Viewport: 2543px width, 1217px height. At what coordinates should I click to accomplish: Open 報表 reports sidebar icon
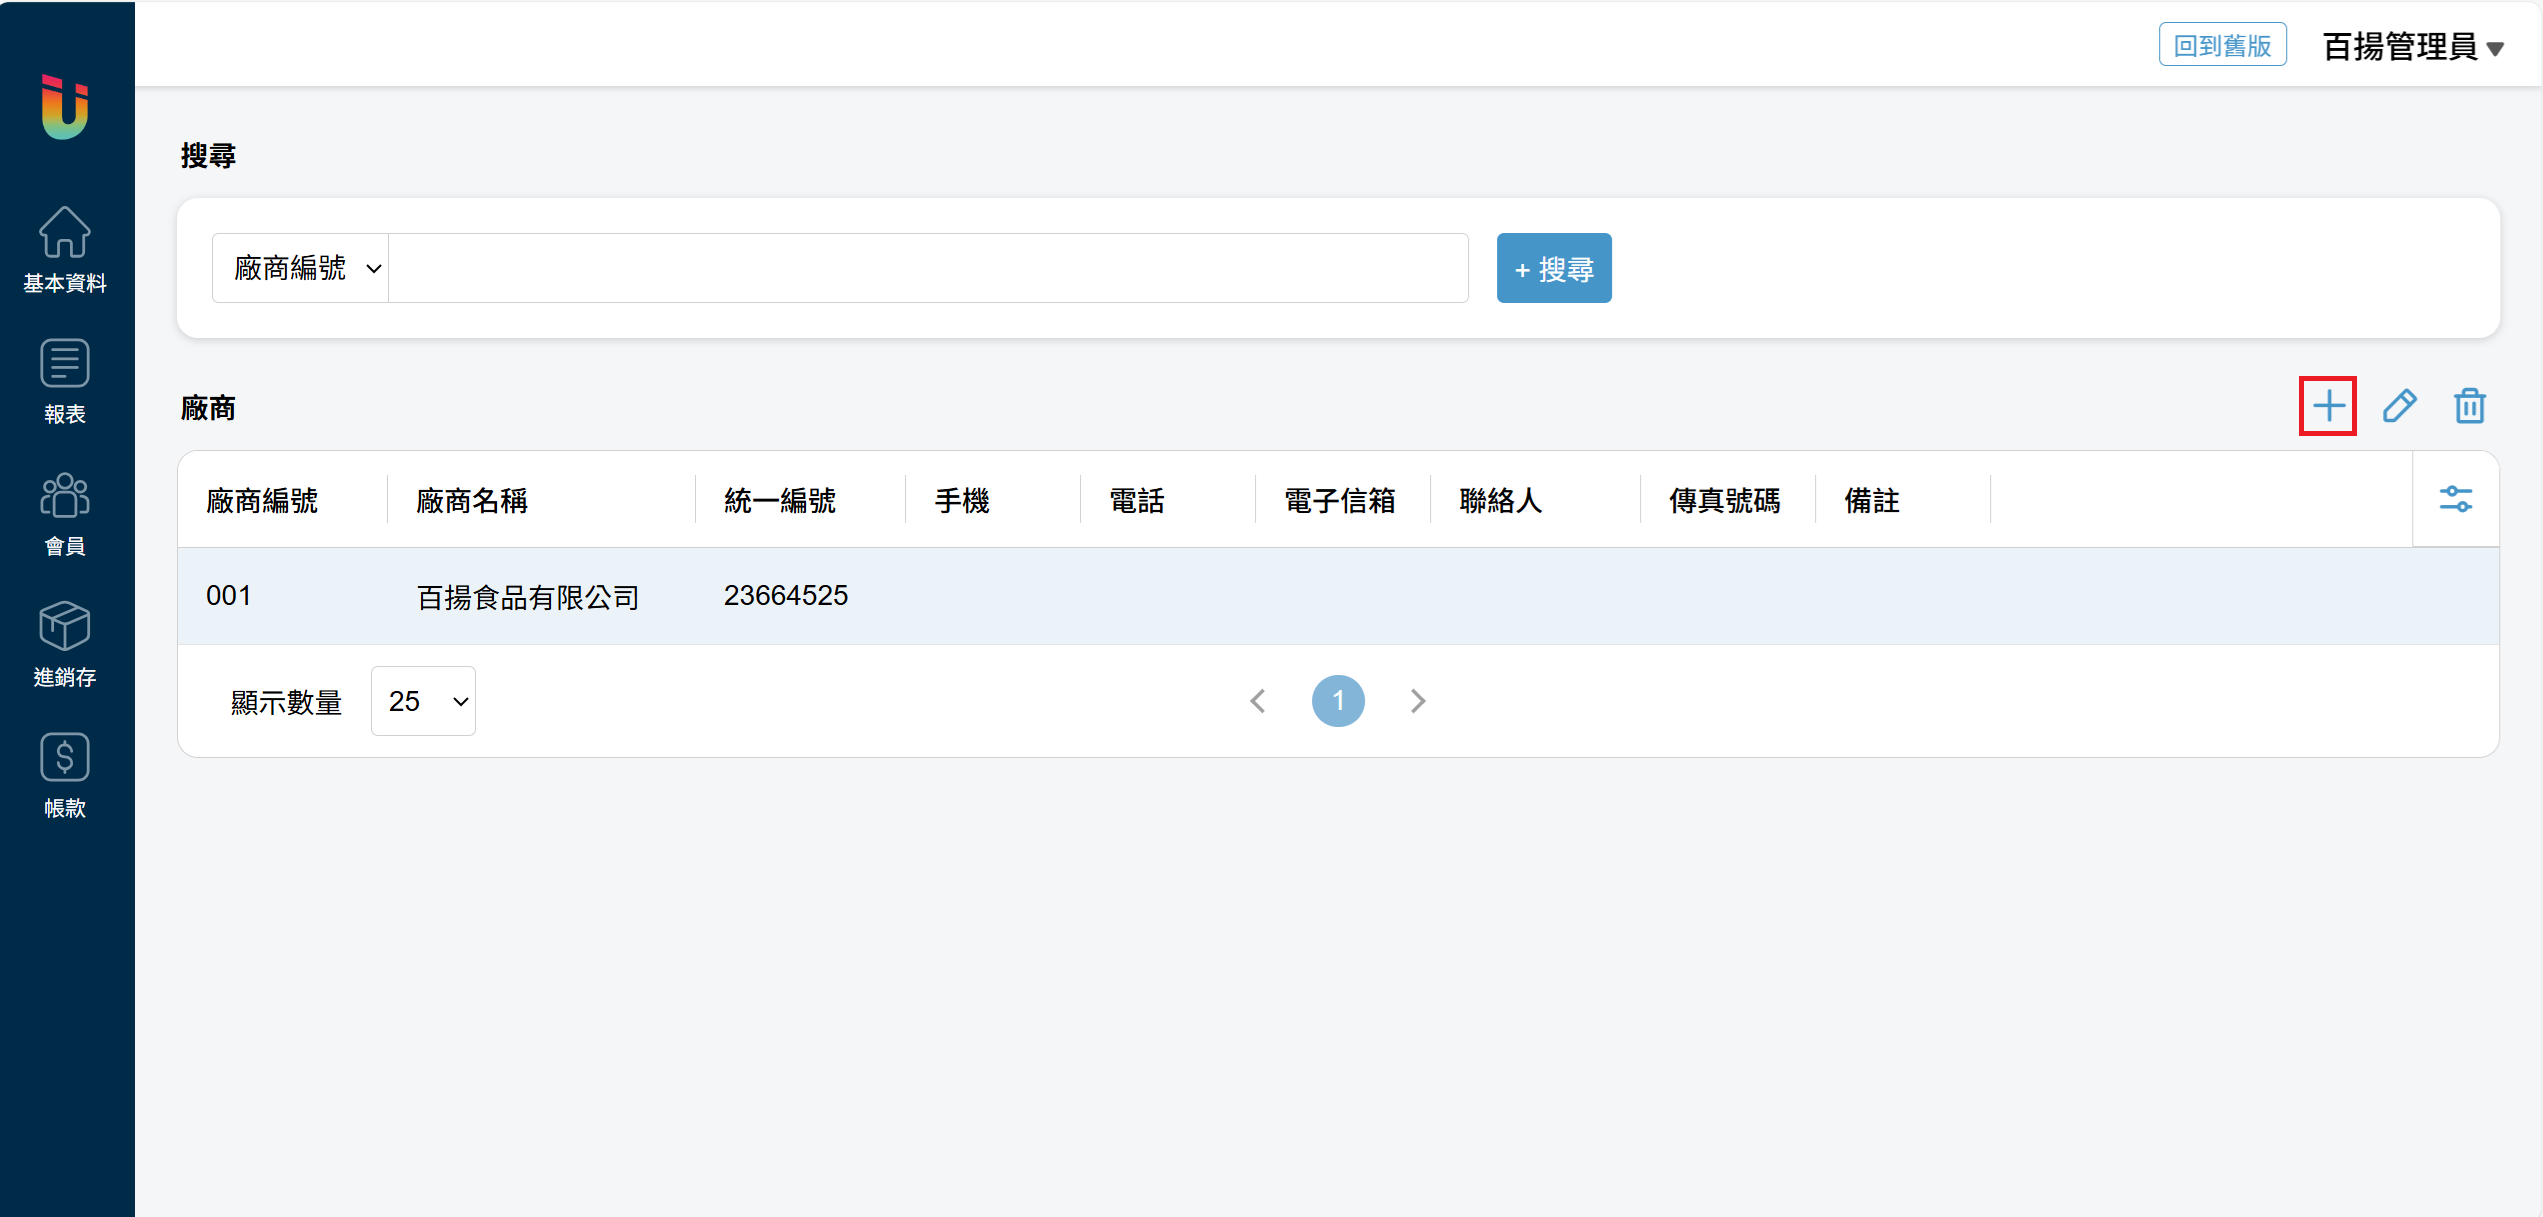[65, 380]
